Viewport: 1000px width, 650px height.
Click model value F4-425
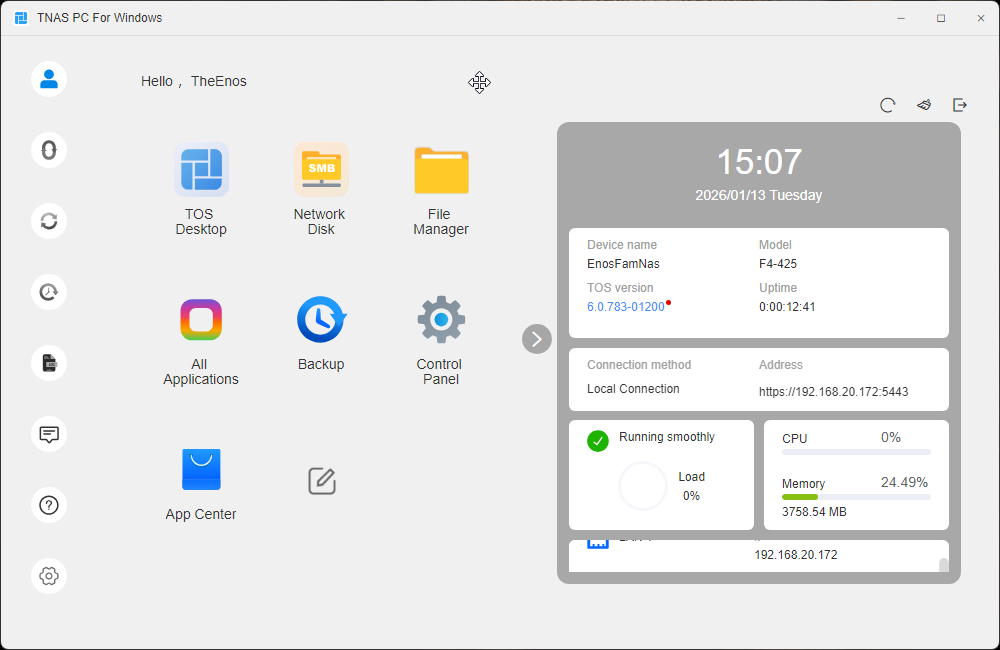[x=777, y=263]
